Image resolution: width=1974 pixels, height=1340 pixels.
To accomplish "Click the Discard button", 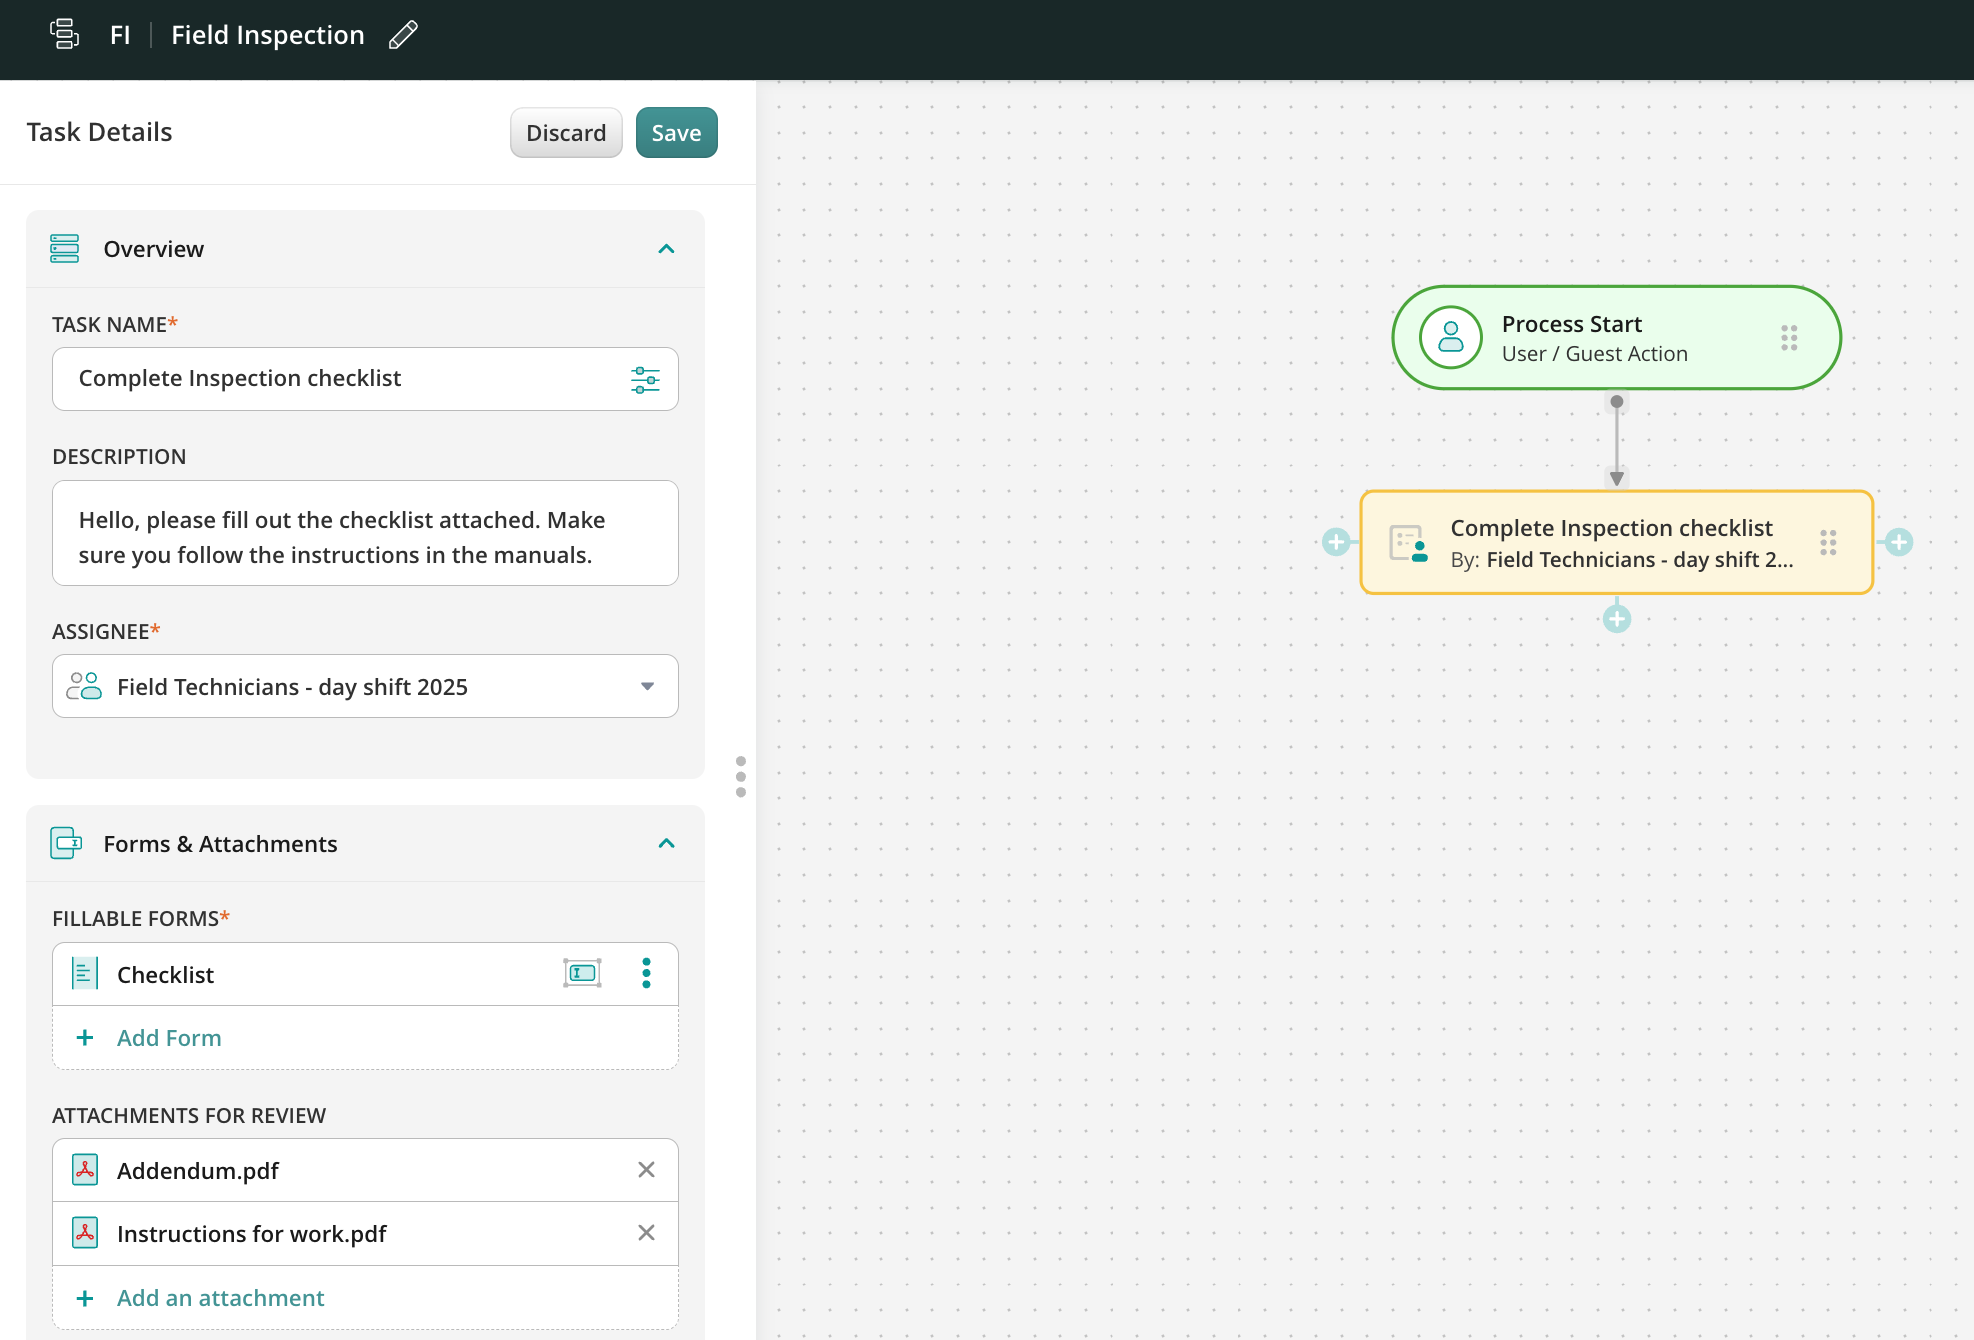I will 566,133.
